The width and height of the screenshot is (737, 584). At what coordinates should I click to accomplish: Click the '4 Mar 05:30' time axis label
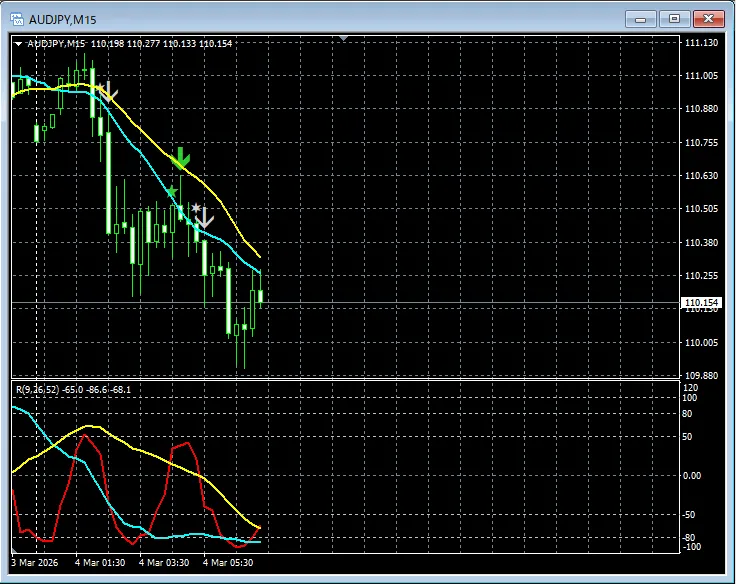(x=228, y=563)
